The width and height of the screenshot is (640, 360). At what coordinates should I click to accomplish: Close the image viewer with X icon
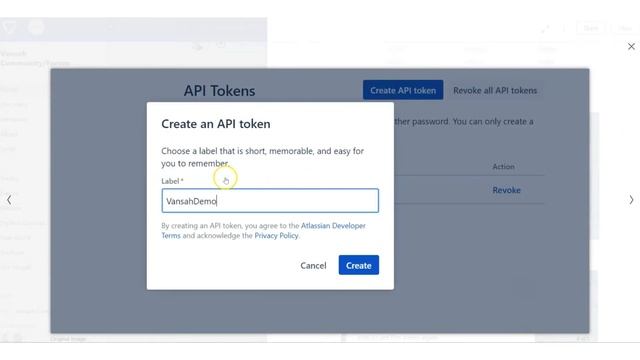631,47
